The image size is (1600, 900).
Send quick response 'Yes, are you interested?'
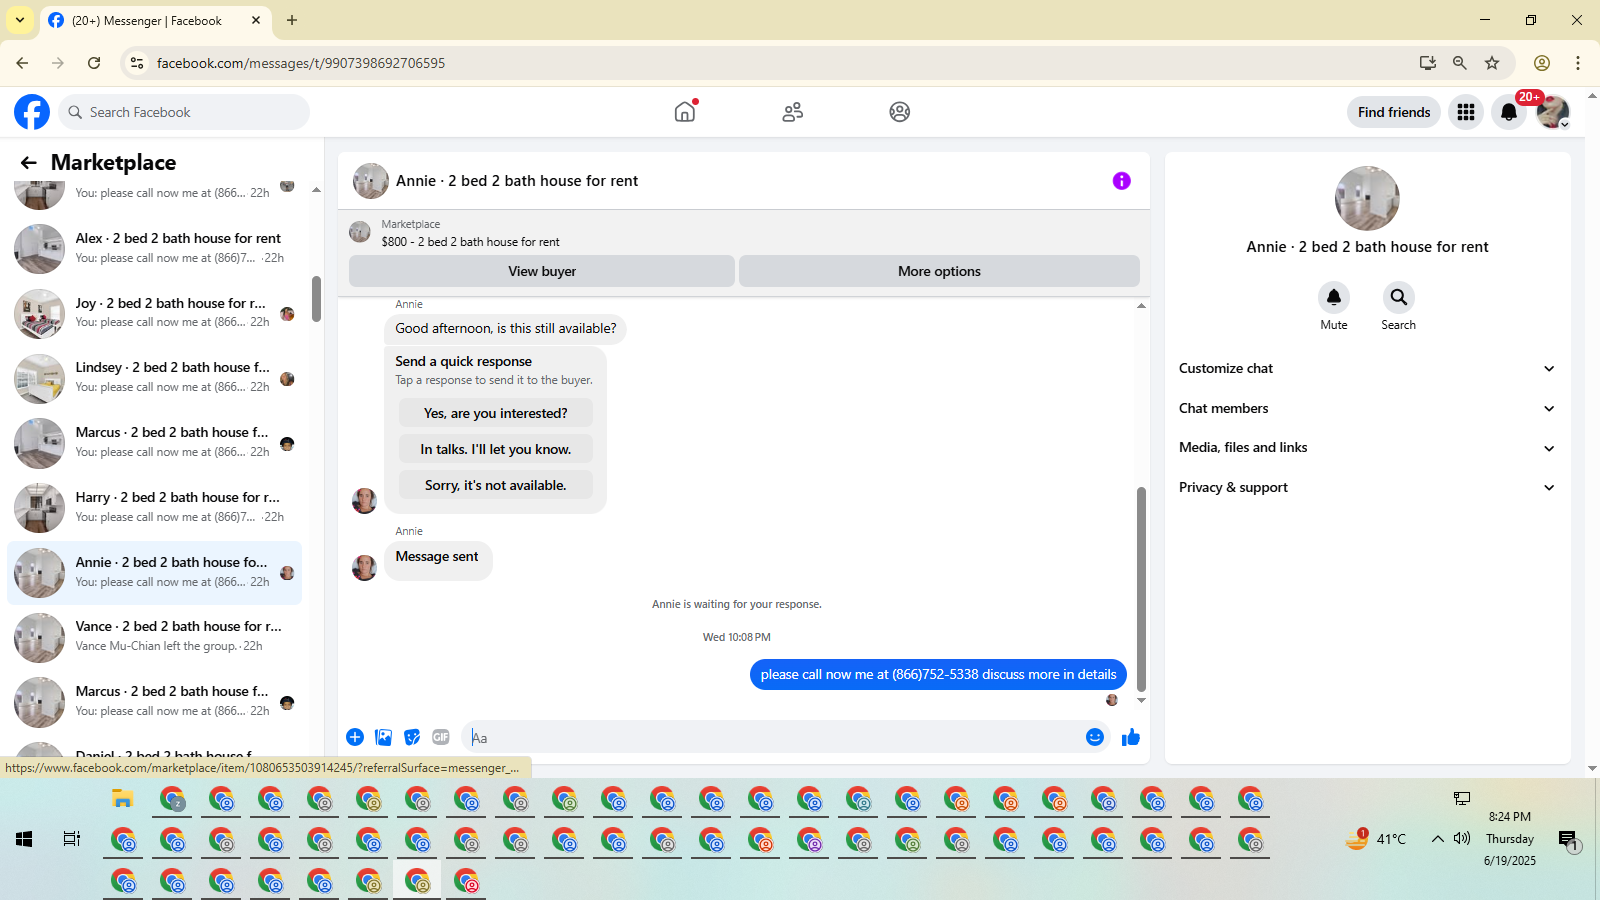(495, 413)
